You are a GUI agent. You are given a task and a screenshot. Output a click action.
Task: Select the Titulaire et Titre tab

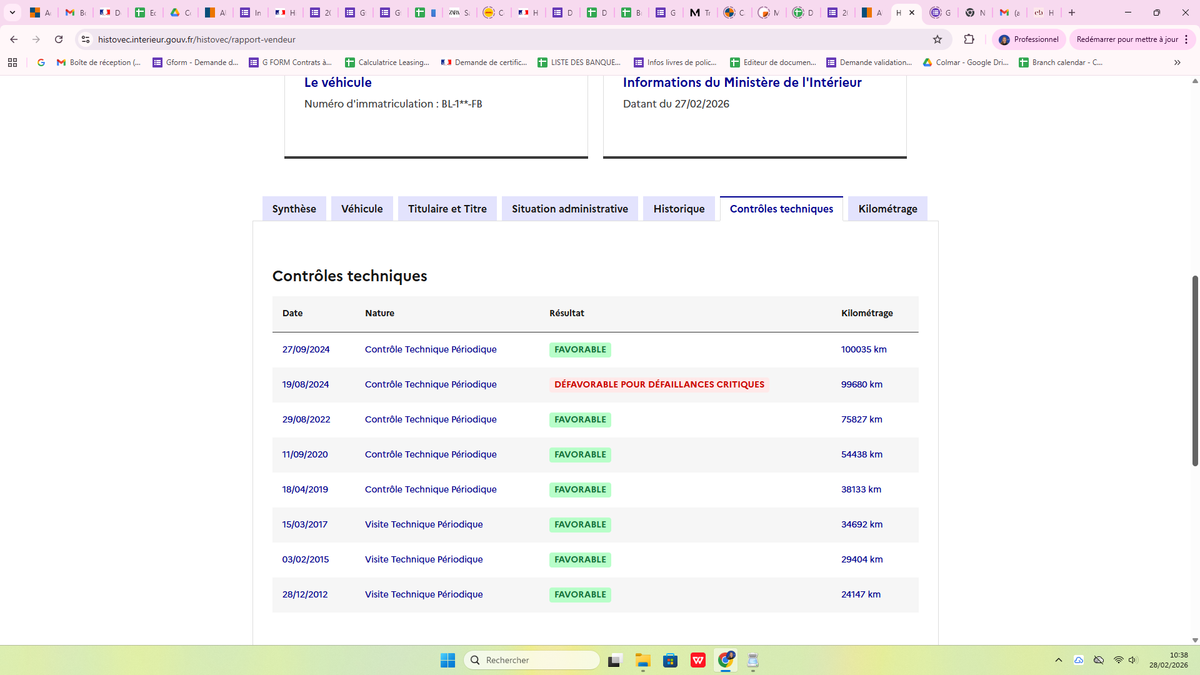(x=447, y=209)
